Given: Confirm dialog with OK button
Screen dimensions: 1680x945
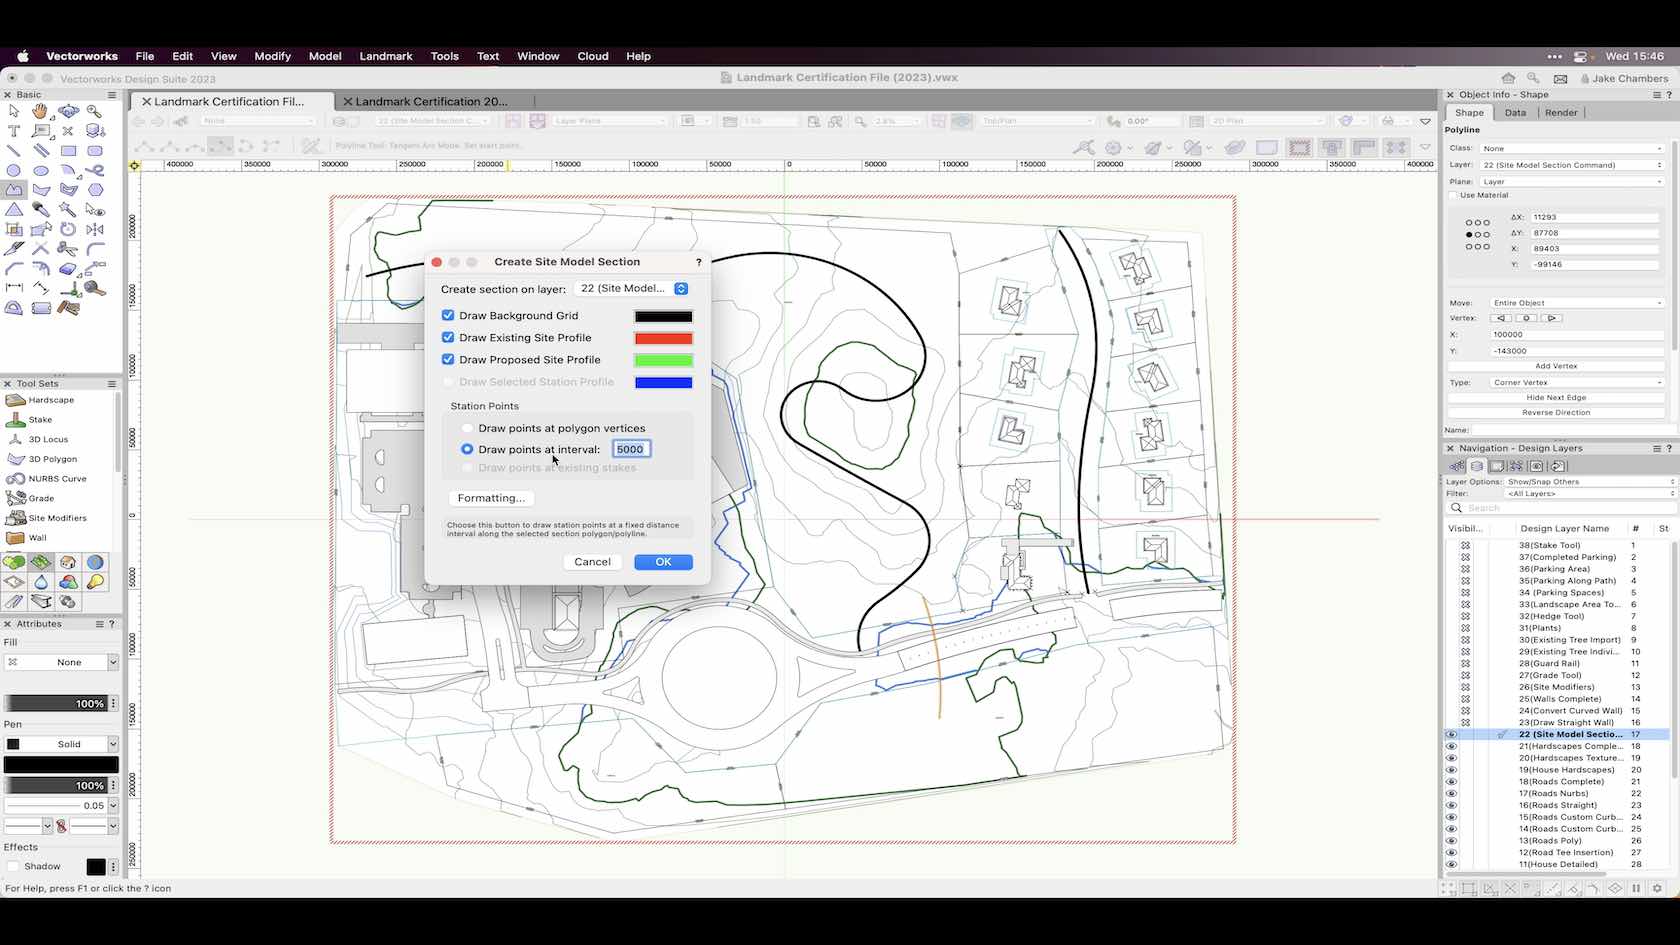Looking at the screenshot, I should 663,562.
